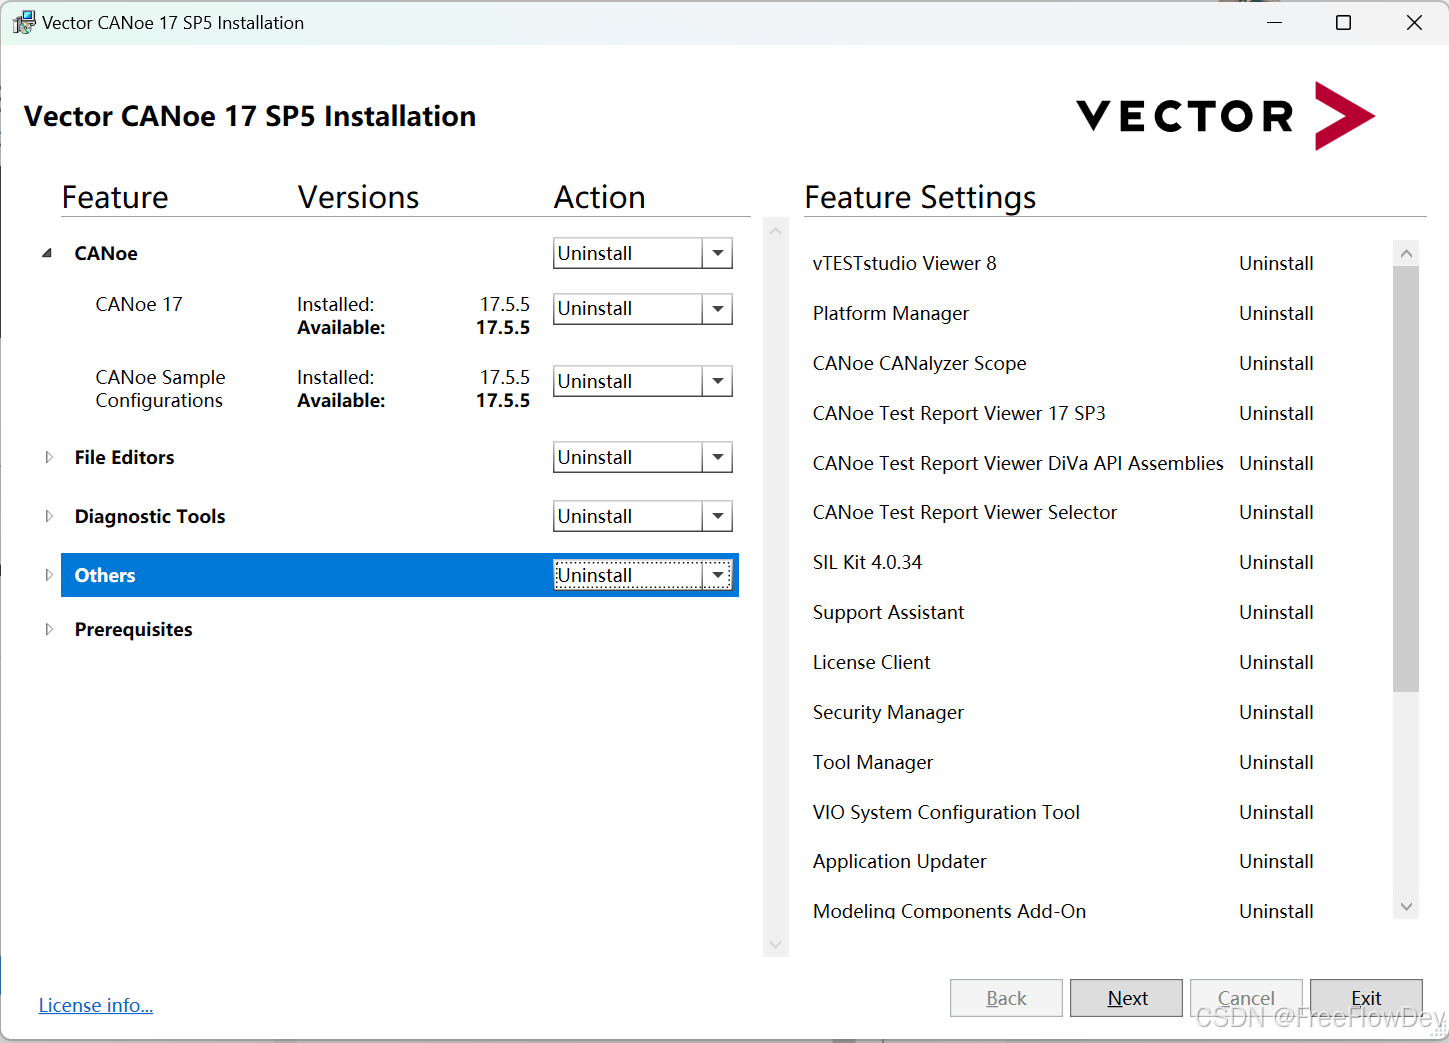The height and width of the screenshot is (1043, 1449).
Task: Click Uninstall status beside License Client
Action: [1276, 662]
